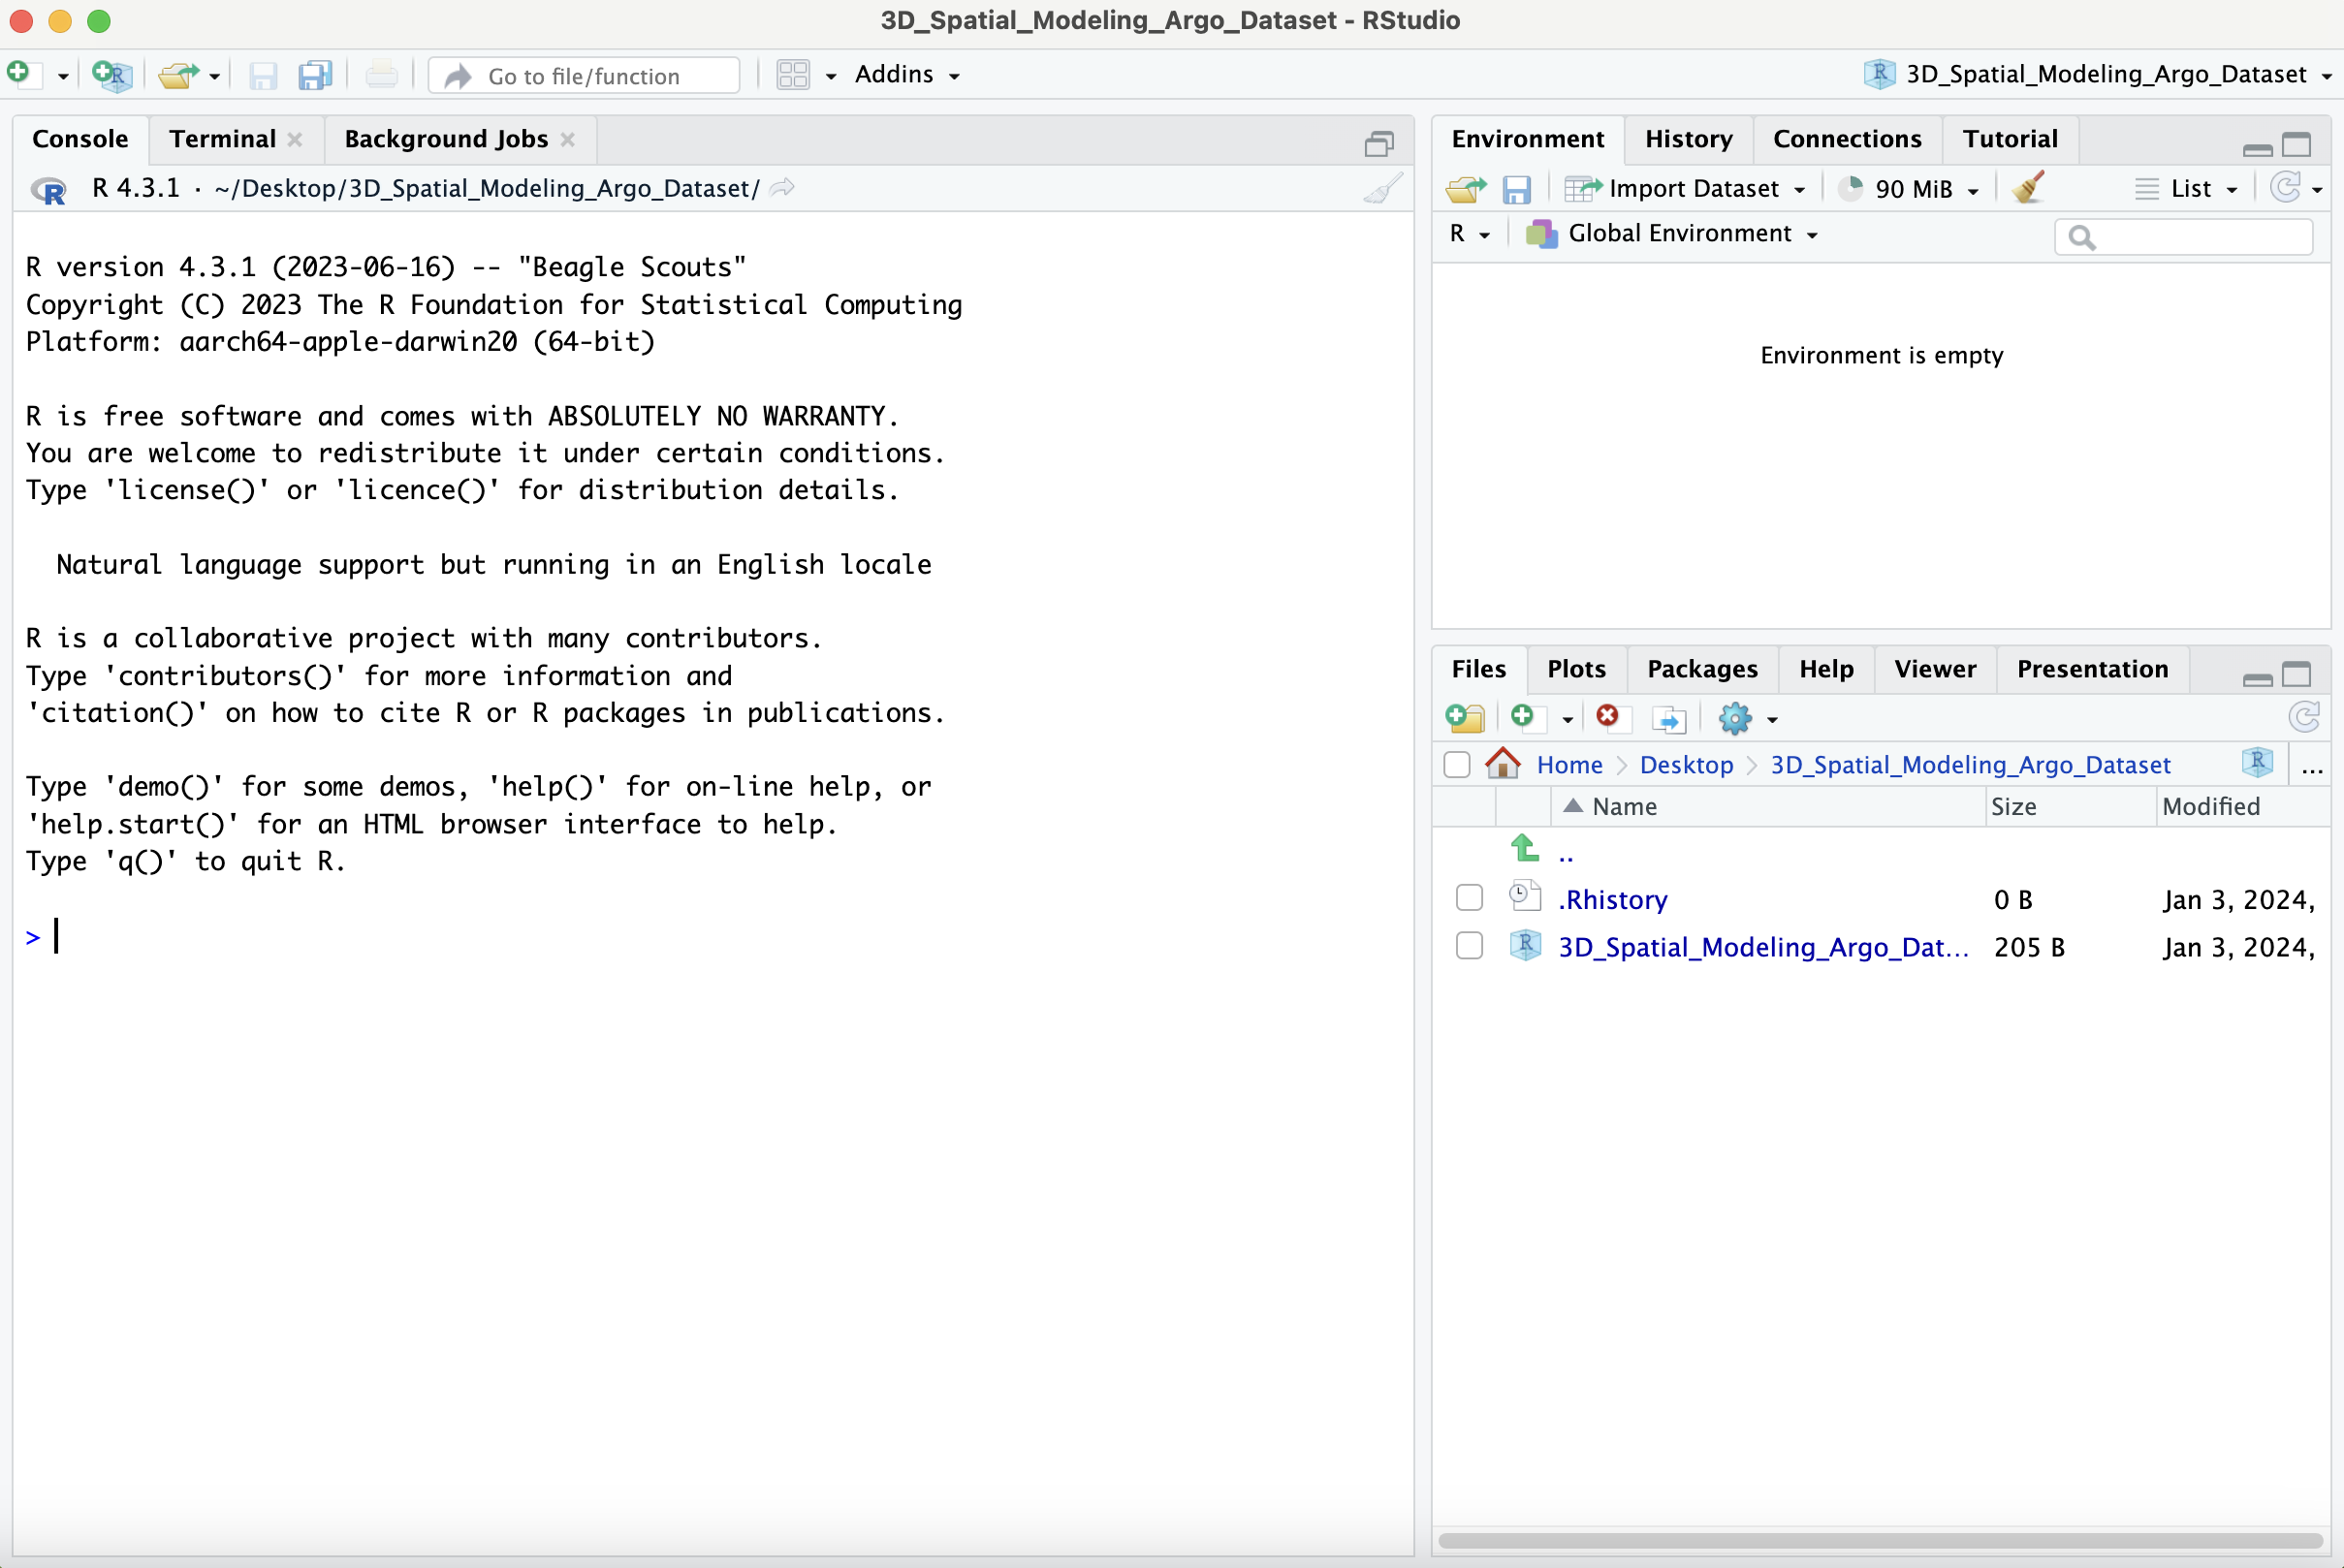
Task: Maximize the Console pane
Action: 1379,144
